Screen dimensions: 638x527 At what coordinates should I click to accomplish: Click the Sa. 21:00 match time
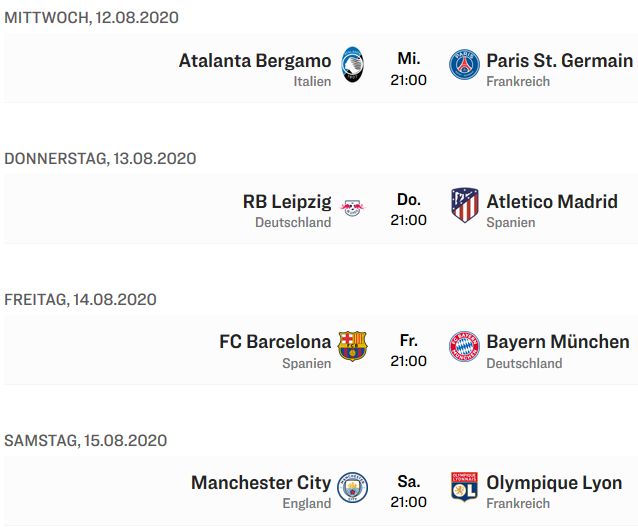(409, 492)
